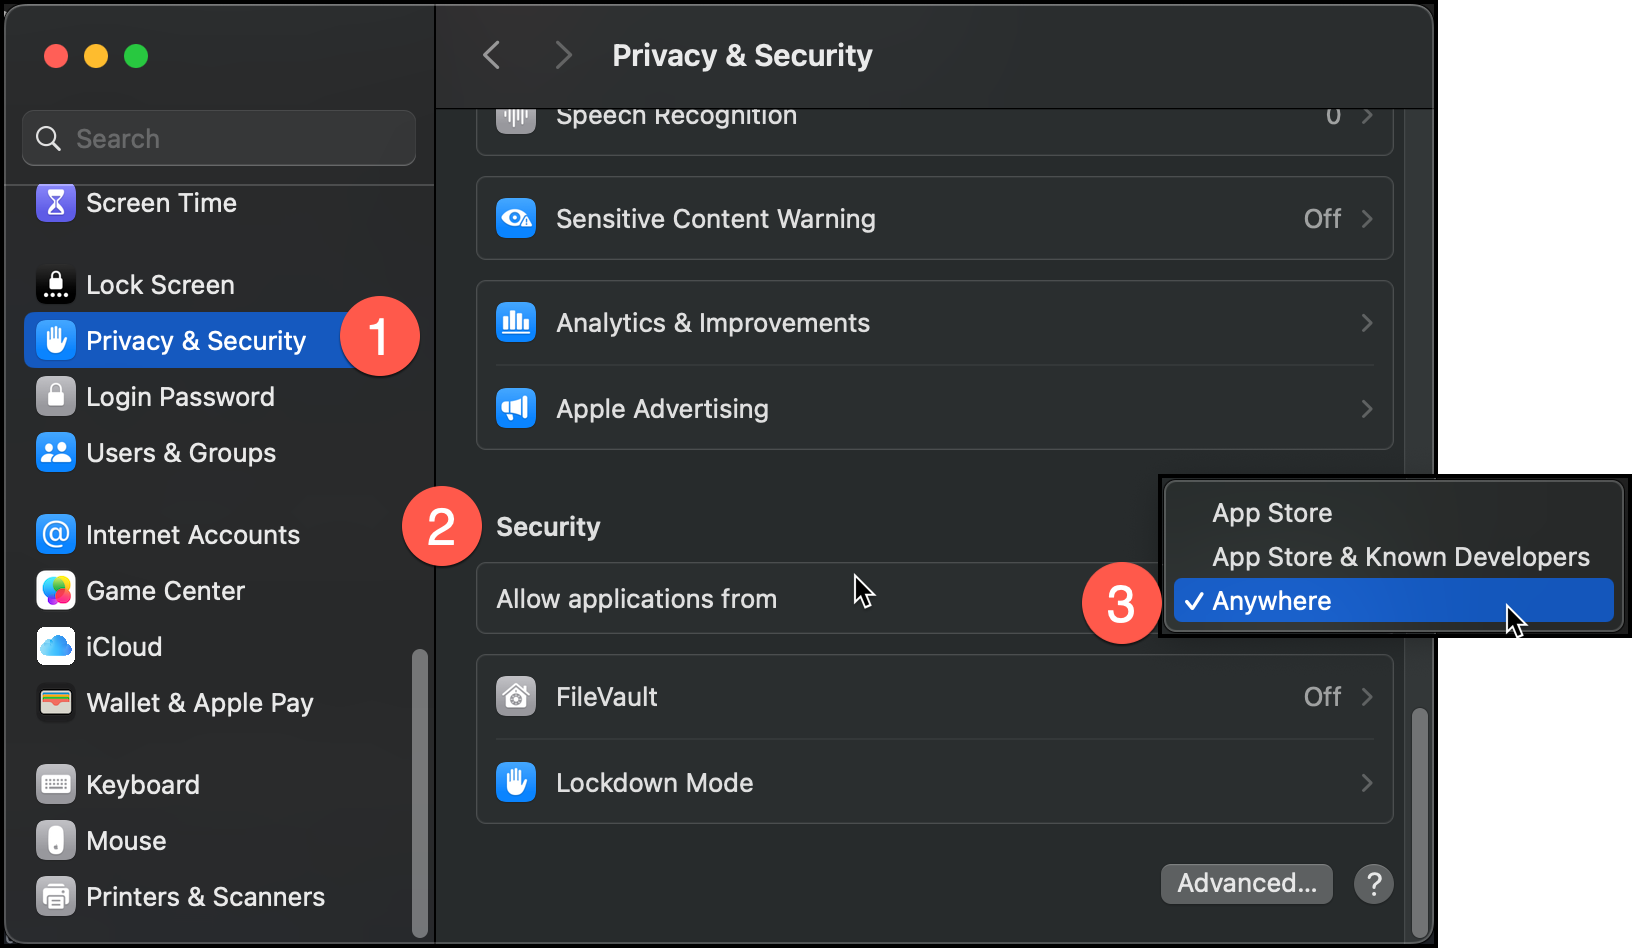Click the Printers & Scanners printer icon
1632x948 pixels.
[x=56, y=897]
